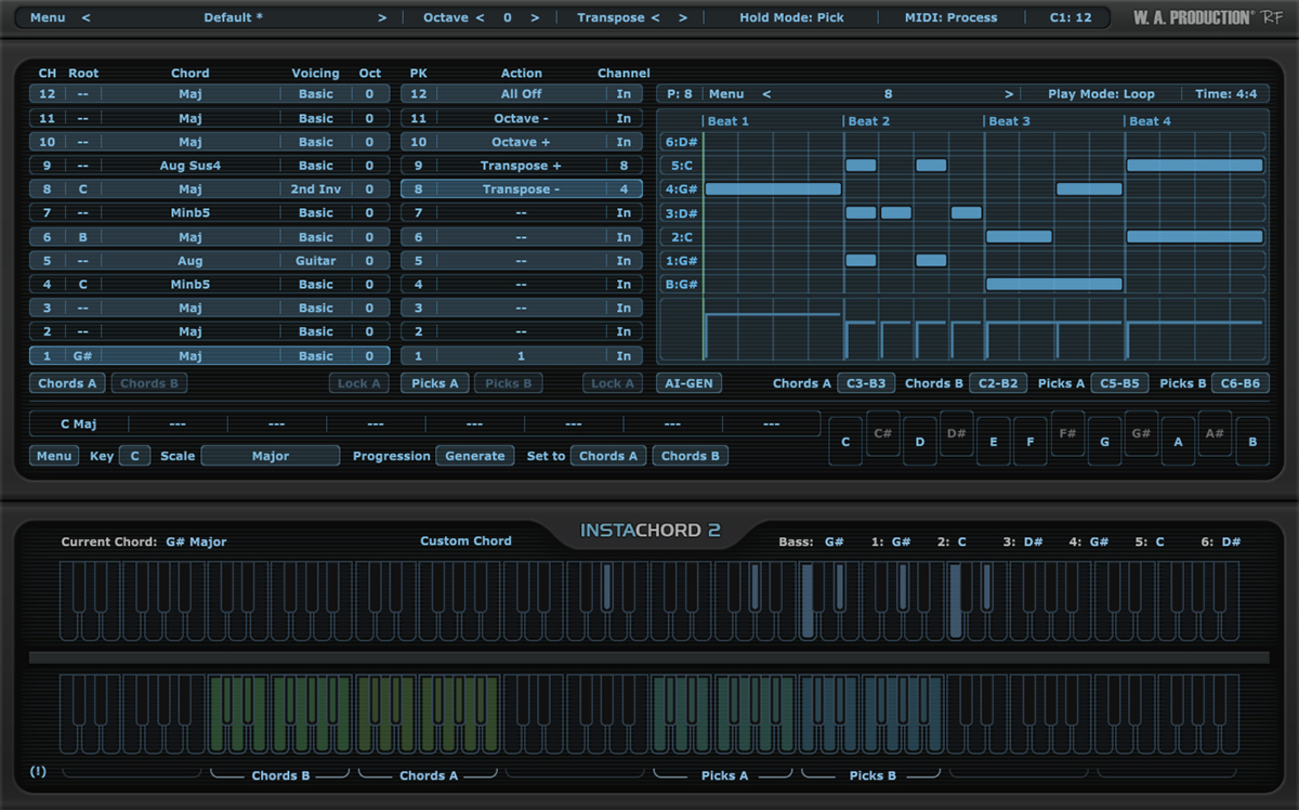Click the next preset arrow beside Default
Image resolution: width=1299 pixels, height=810 pixels.
tap(381, 18)
